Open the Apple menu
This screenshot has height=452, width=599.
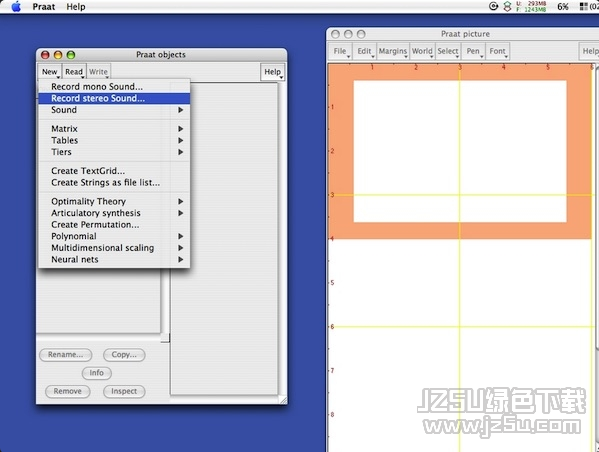pyautogui.click(x=16, y=6)
